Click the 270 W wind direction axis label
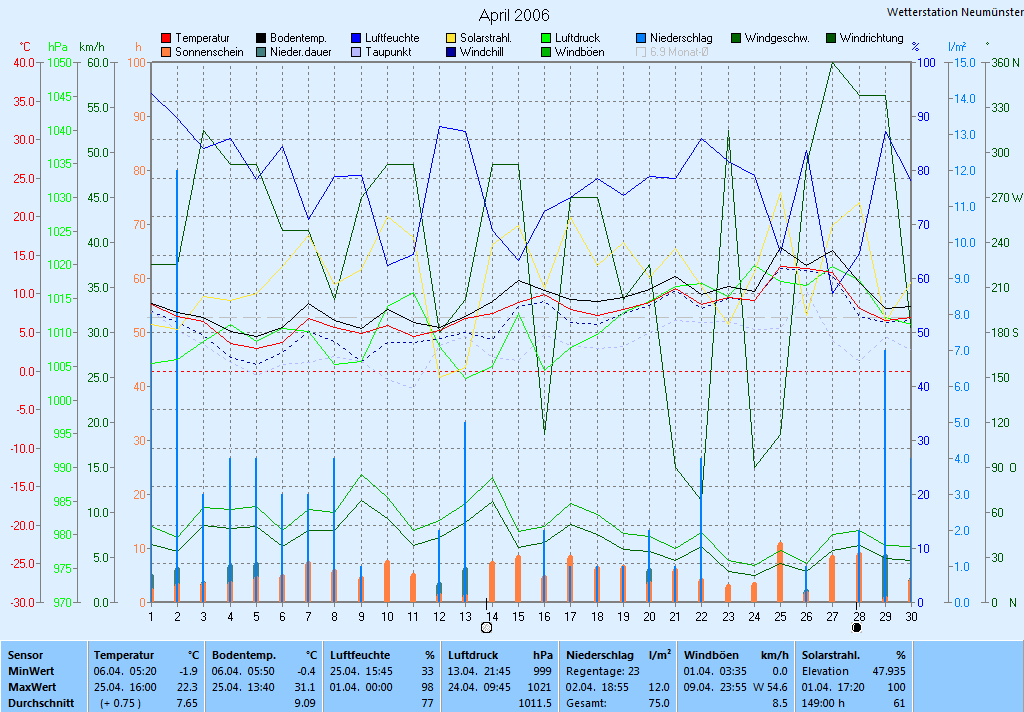 [x=1006, y=197]
